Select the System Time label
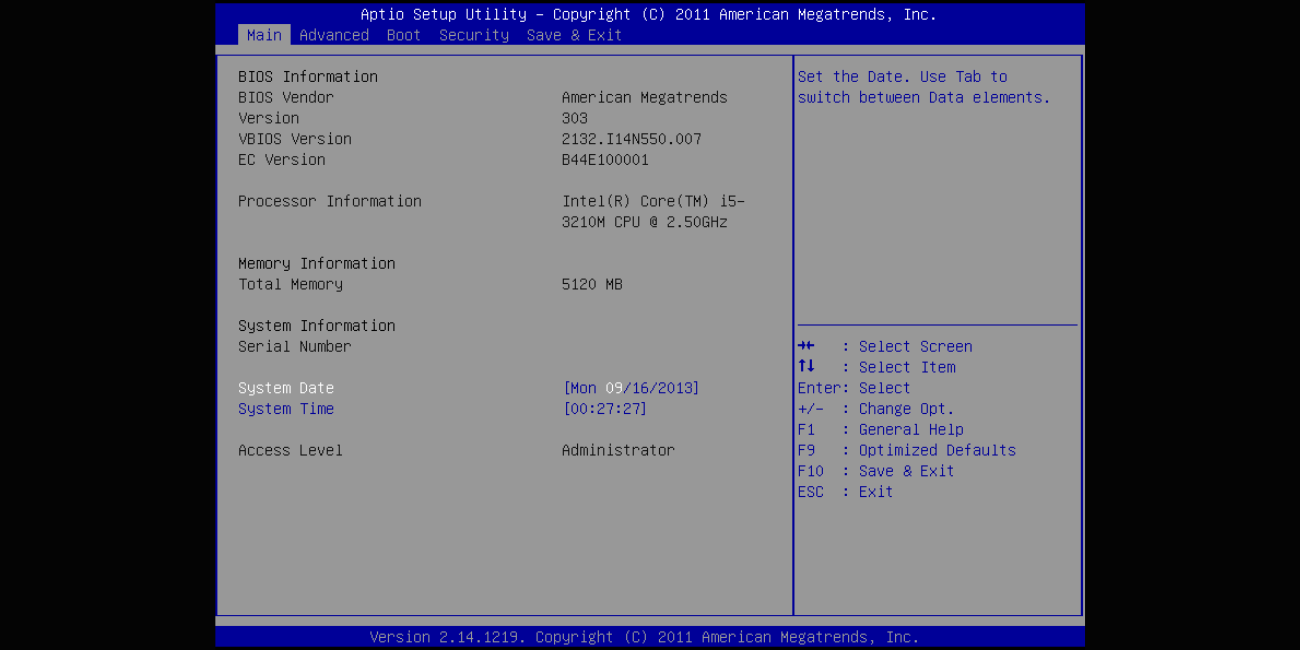This screenshot has height=650, width=1300. (x=286, y=409)
